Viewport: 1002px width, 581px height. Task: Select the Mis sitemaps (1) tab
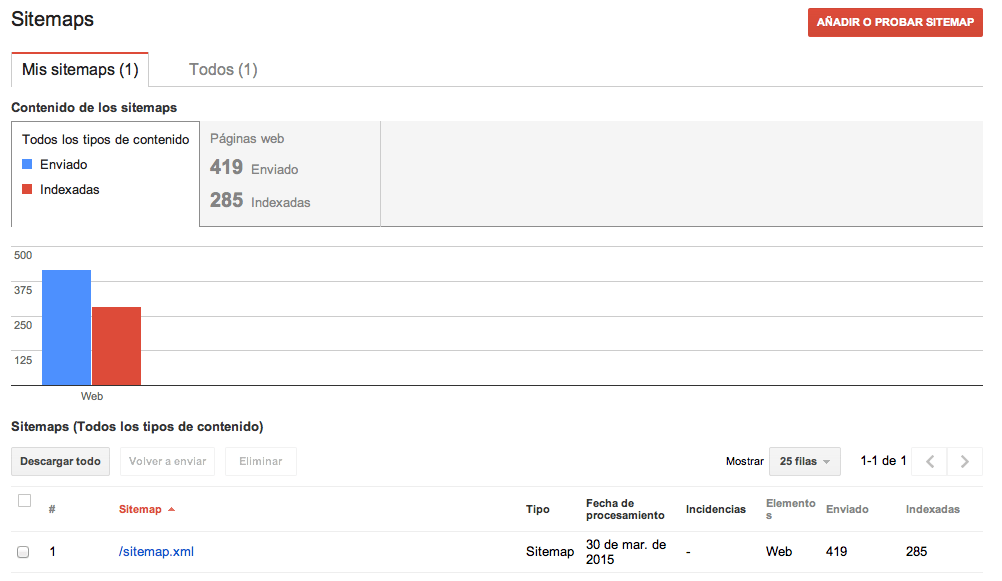click(79, 69)
